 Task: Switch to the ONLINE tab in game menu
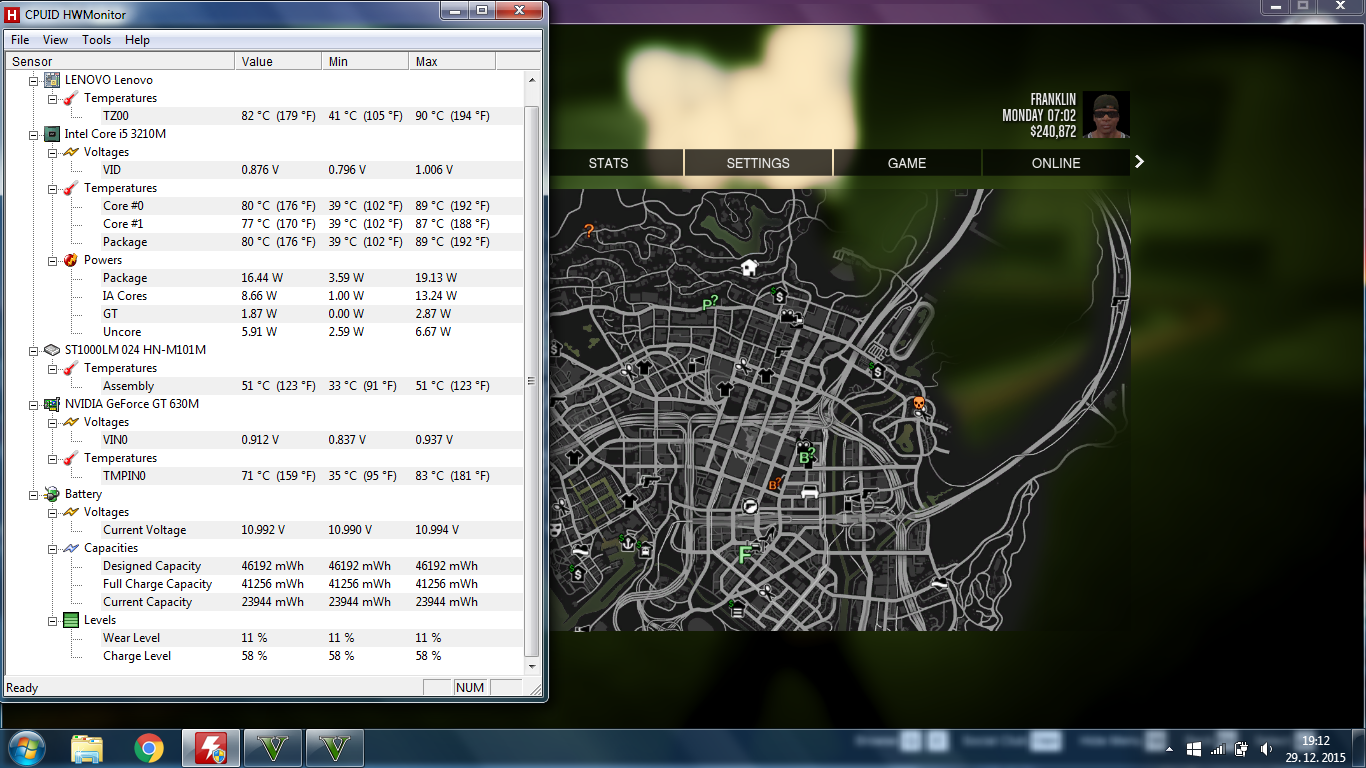click(1056, 163)
